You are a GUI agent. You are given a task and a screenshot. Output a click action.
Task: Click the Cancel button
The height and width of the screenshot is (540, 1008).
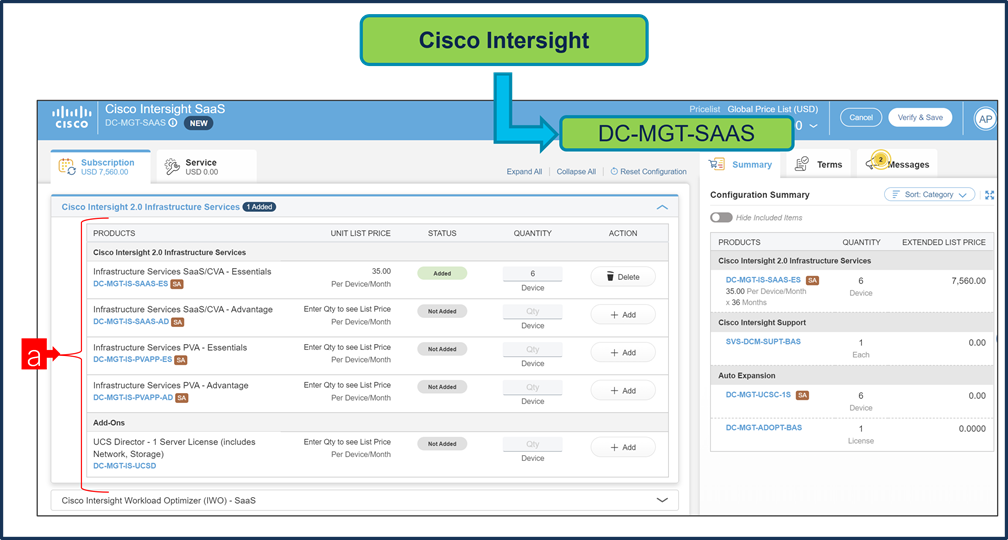tap(861, 118)
